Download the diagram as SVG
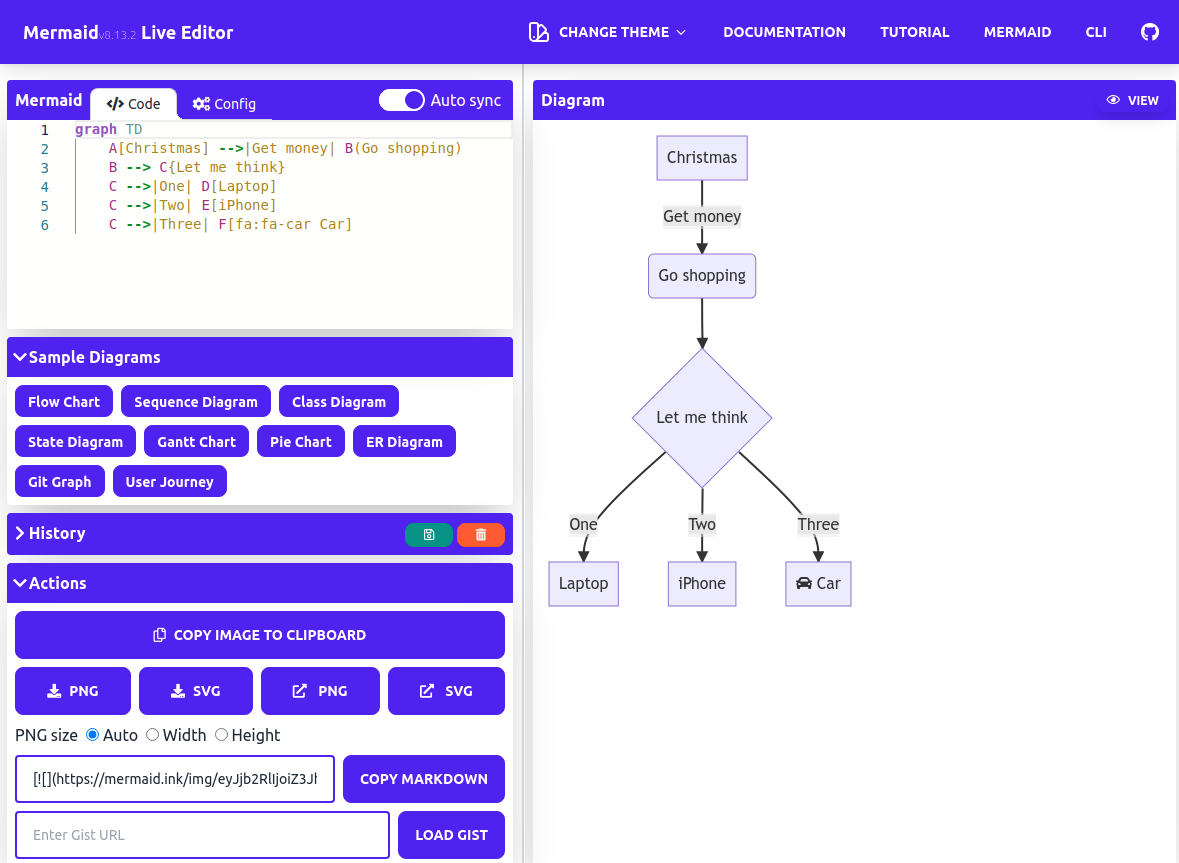The height and width of the screenshot is (863, 1179). [x=196, y=691]
